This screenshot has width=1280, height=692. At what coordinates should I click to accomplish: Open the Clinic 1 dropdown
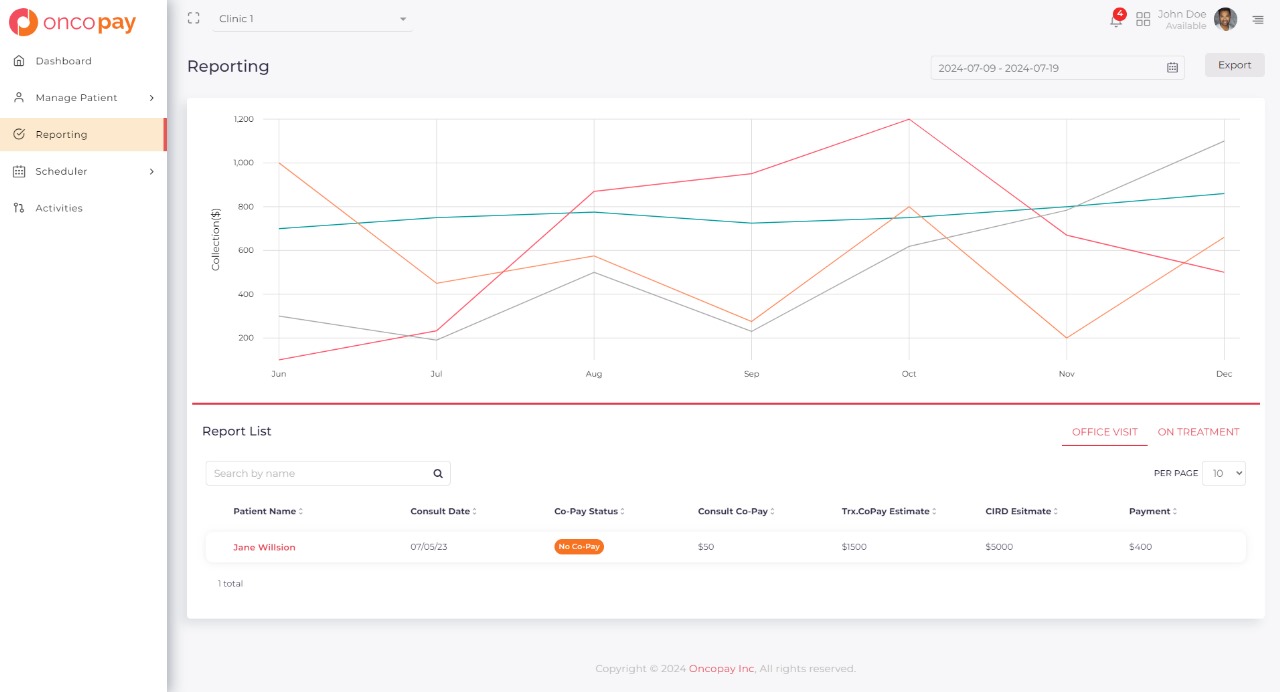(312, 19)
